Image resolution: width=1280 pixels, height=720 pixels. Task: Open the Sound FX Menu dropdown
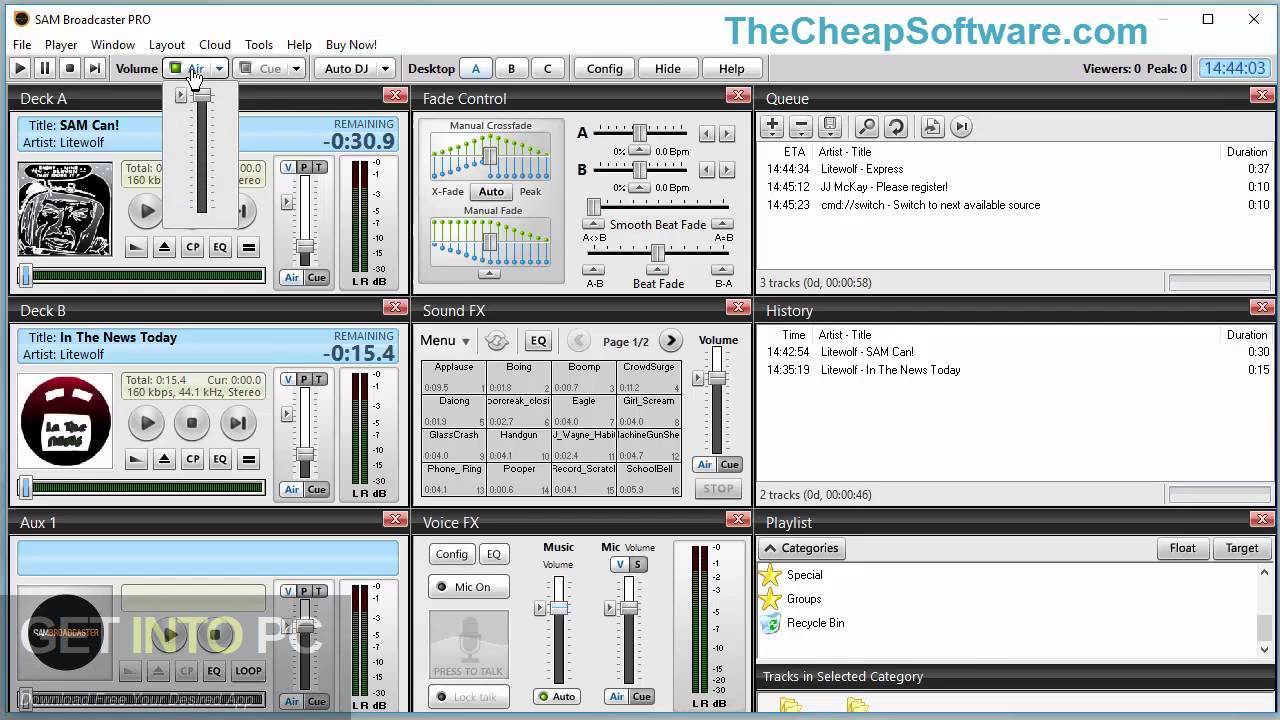click(x=445, y=341)
